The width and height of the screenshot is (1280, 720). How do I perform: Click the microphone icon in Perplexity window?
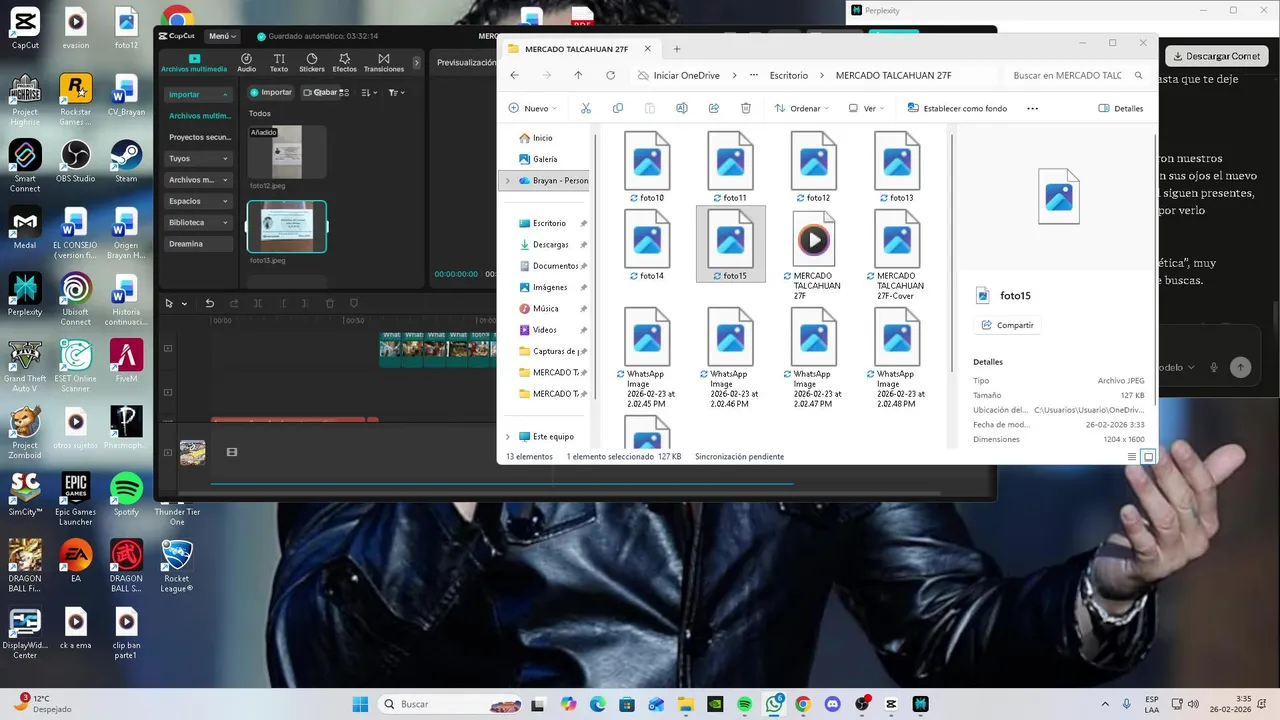tap(1214, 367)
